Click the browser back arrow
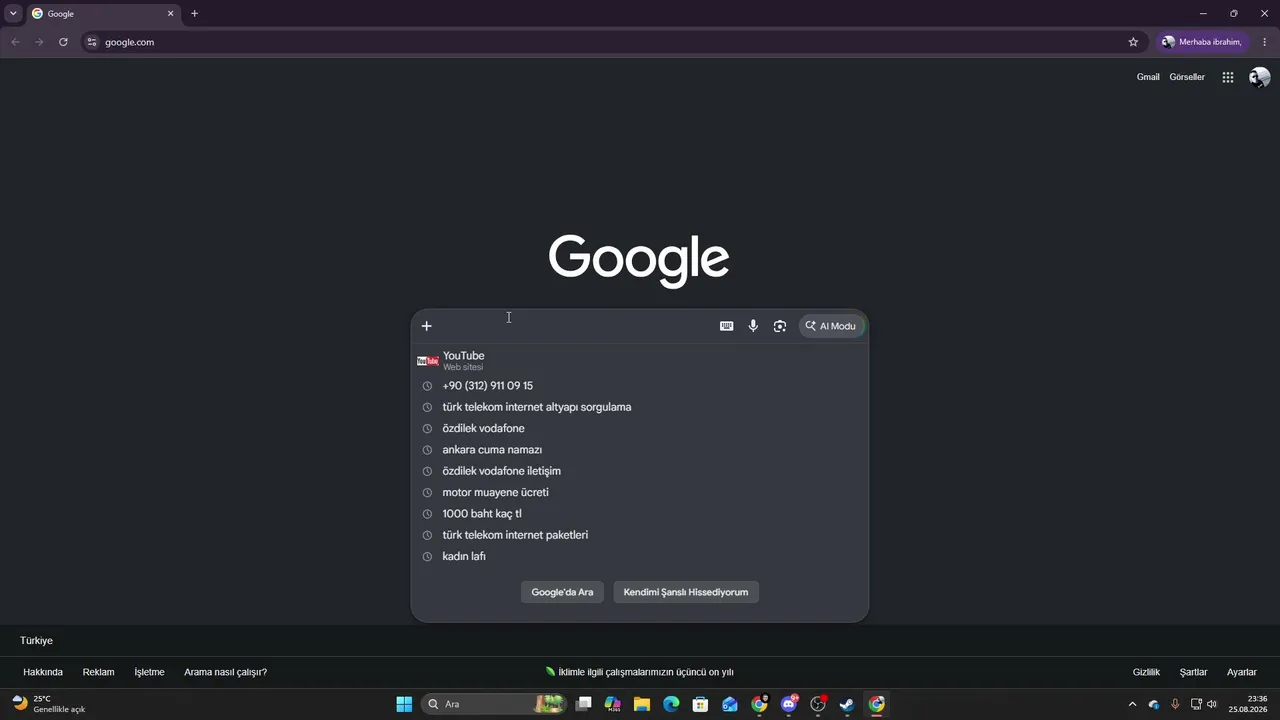Image resolution: width=1280 pixels, height=720 pixels. pos(15,42)
